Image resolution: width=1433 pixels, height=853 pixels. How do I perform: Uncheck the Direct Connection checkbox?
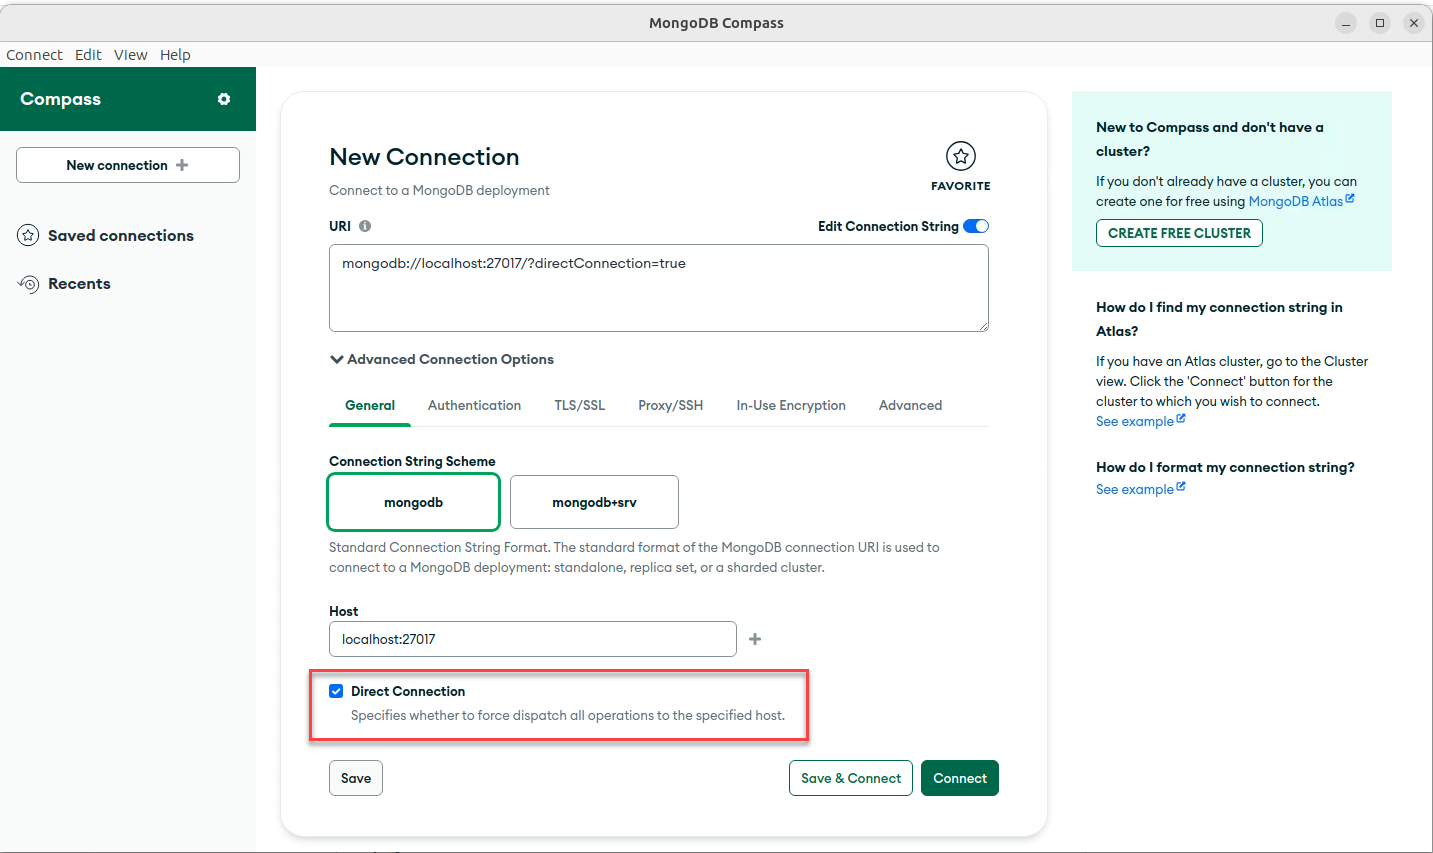[x=336, y=691]
